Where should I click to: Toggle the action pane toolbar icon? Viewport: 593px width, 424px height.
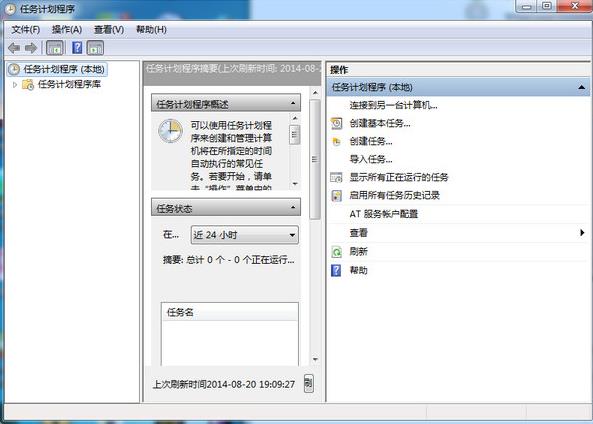pyautogui.click(x=95, y=48)
